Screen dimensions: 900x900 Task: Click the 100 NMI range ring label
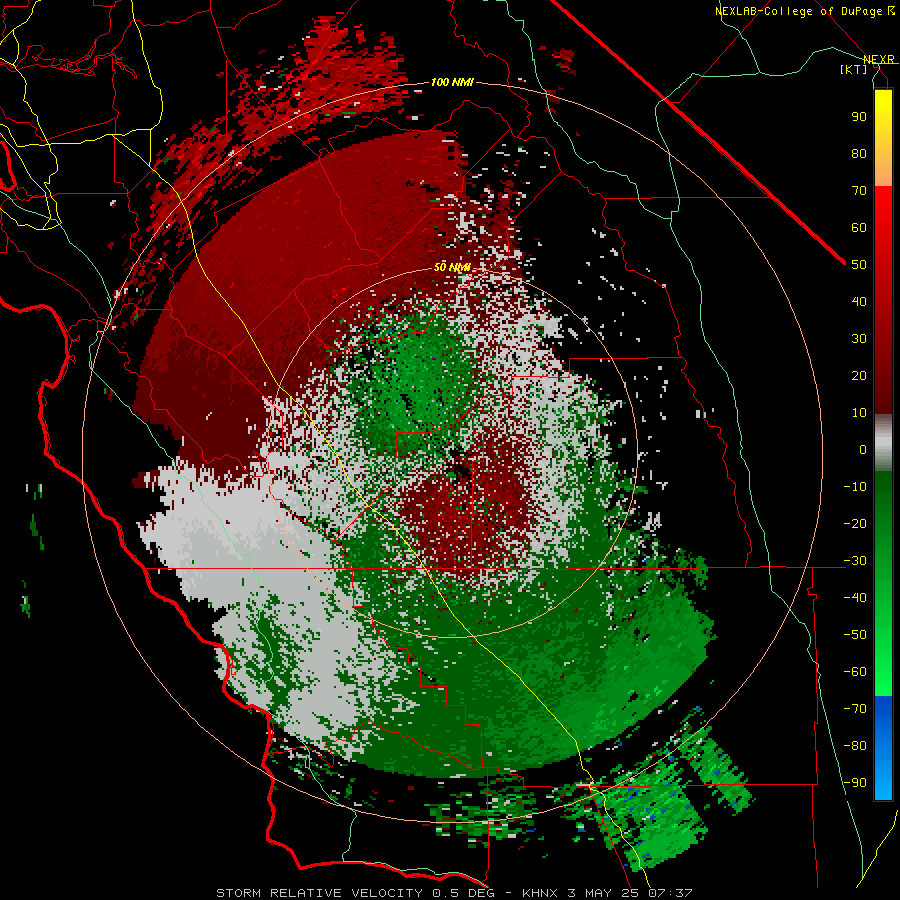[452, 82]
